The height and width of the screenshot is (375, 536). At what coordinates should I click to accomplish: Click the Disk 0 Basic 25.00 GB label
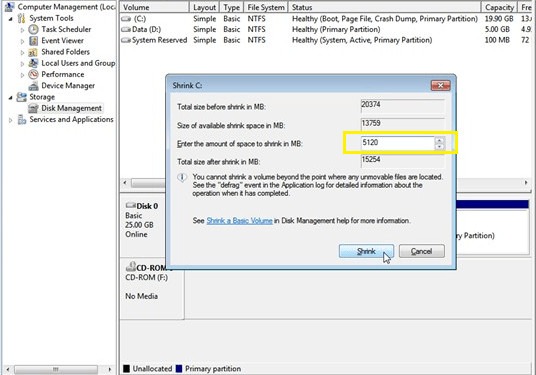tap(142, 220)
